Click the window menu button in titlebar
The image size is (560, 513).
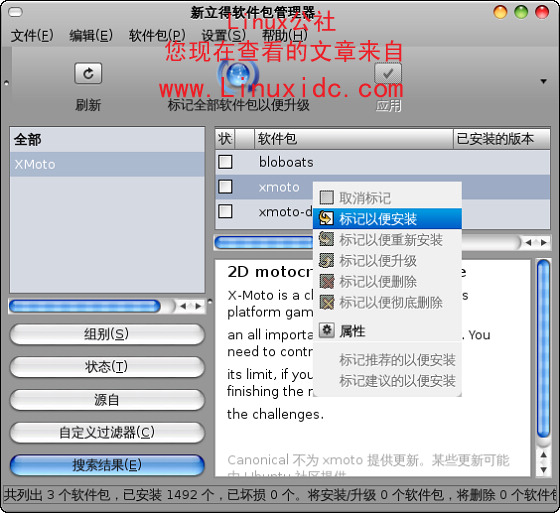pyautogui.click(x=15, y=13)
